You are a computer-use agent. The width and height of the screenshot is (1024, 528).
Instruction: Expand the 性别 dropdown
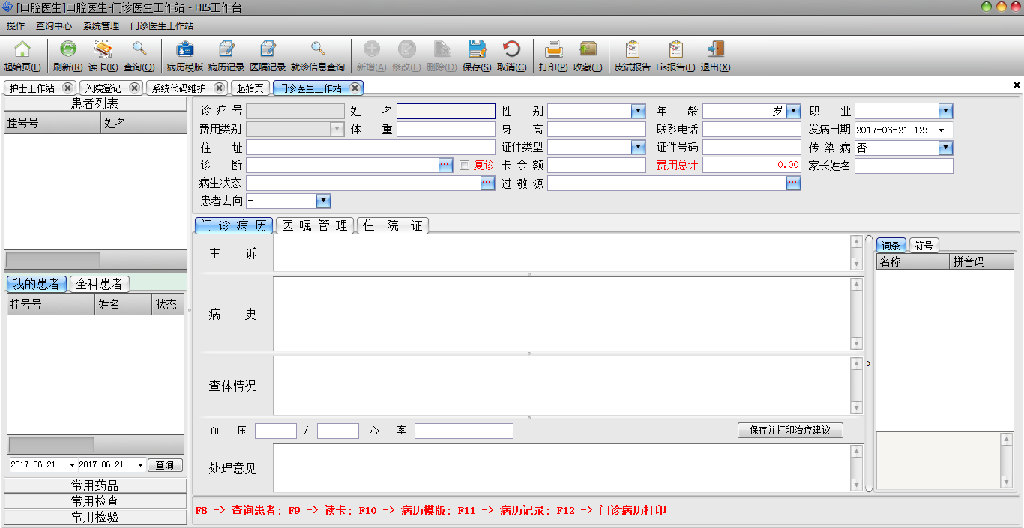point(638,110)
